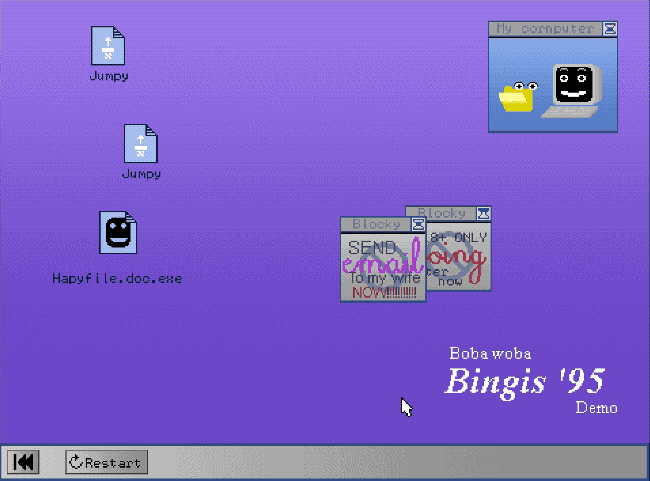Open the topmost Jumpy file icon
The width and height of the screenshot is (650, 481).
pos(108,46)
